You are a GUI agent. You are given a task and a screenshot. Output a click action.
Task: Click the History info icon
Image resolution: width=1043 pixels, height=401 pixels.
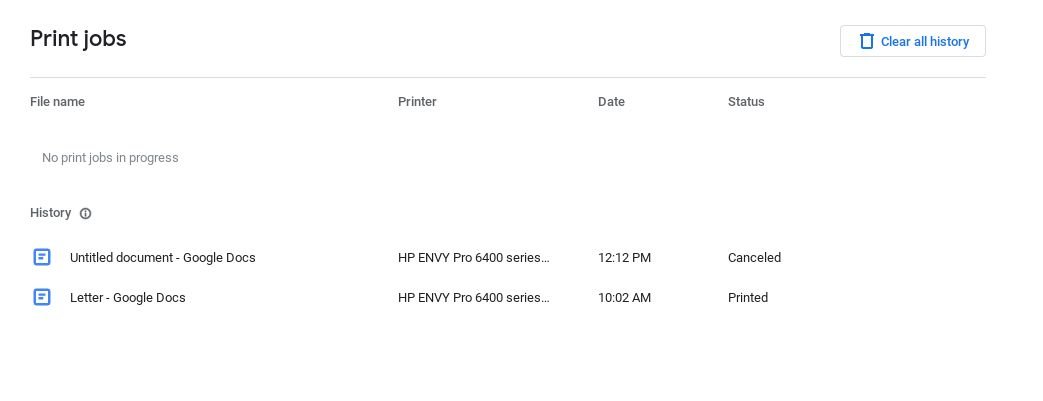click(x=86, y=213)
